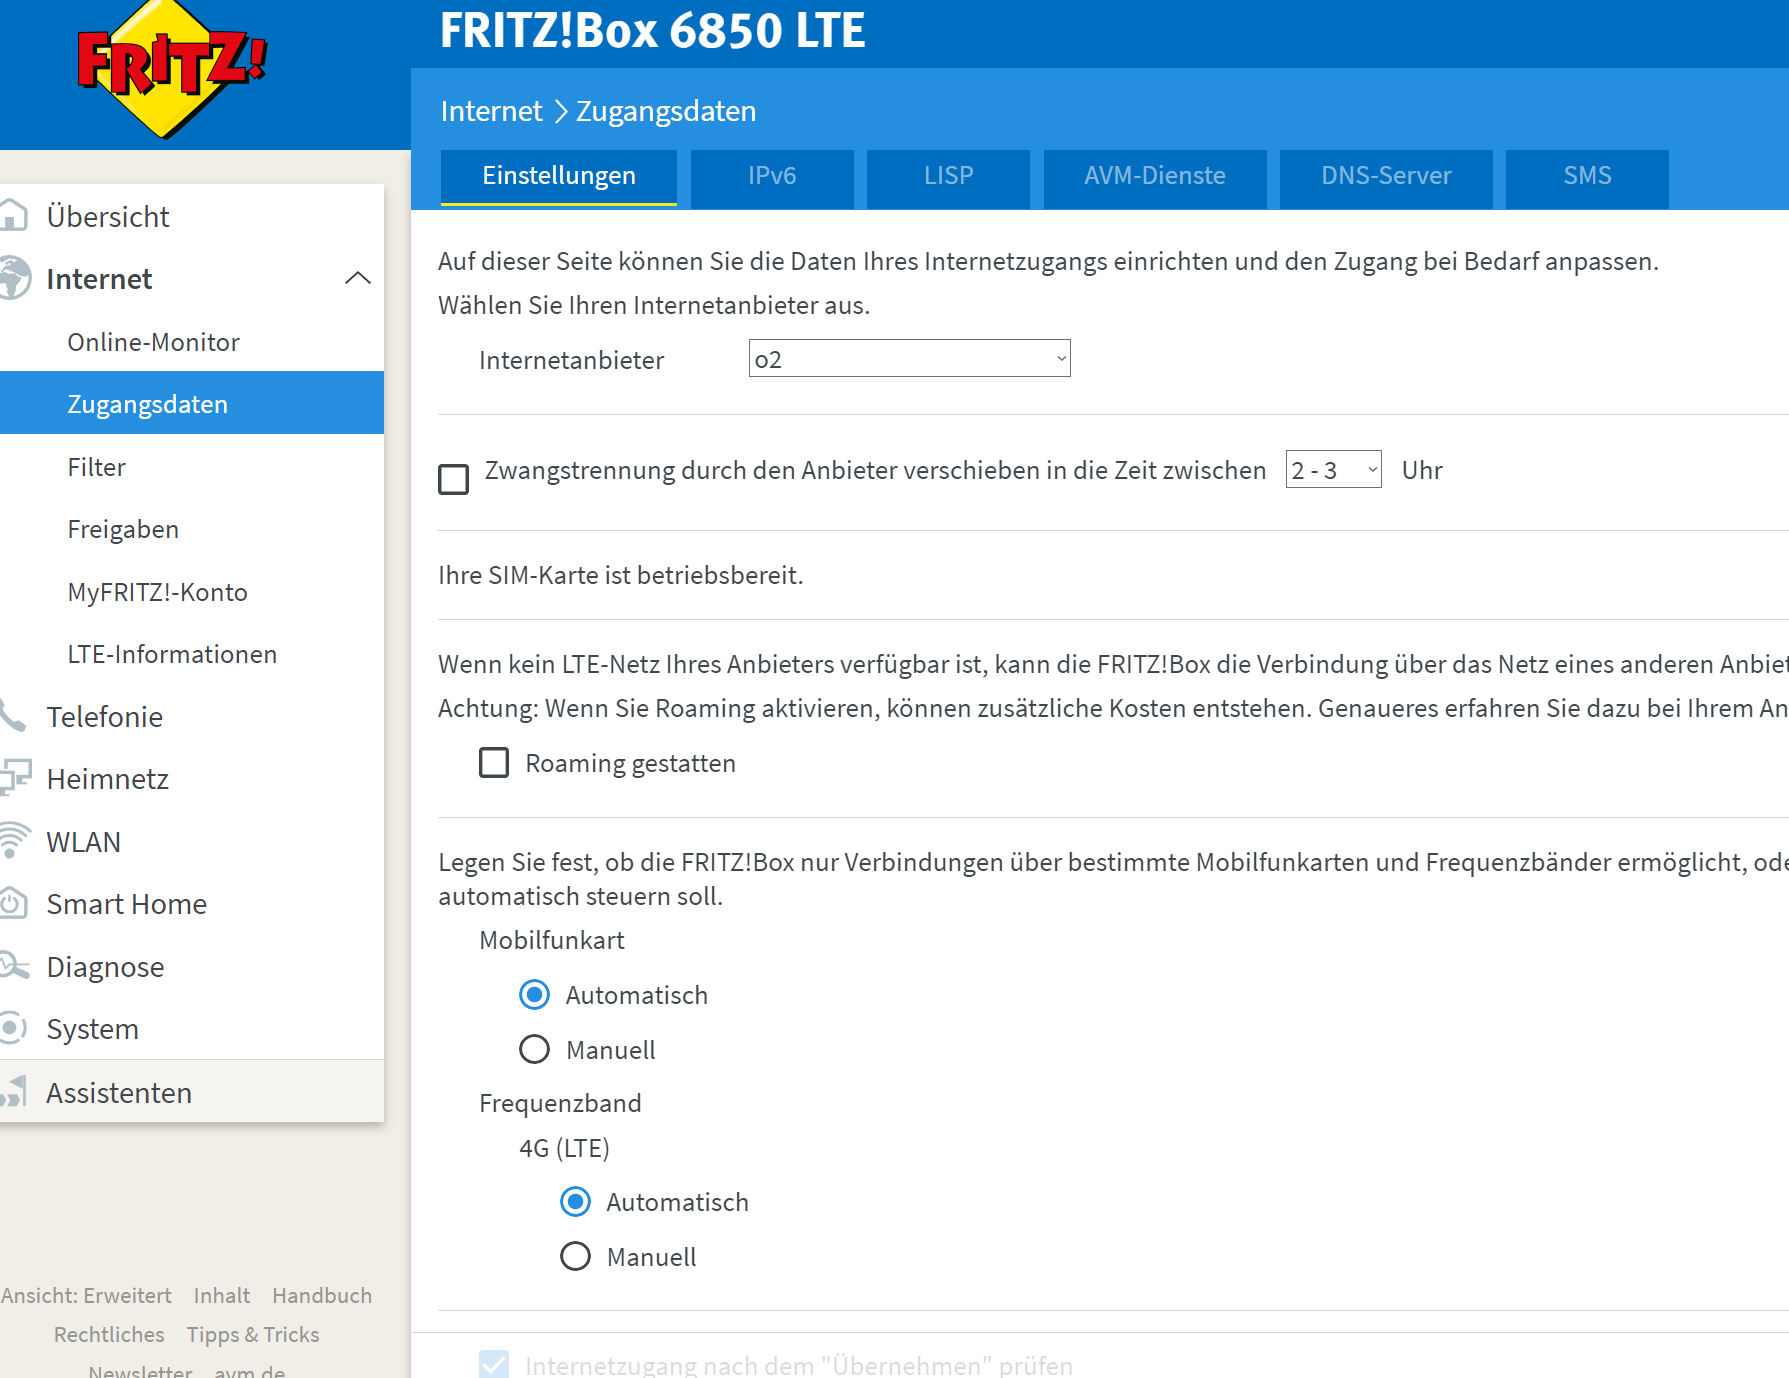Click the Telefonie phone icon
The width and height of the screenshot is (1789, 1378).
(x=11, y=716)
